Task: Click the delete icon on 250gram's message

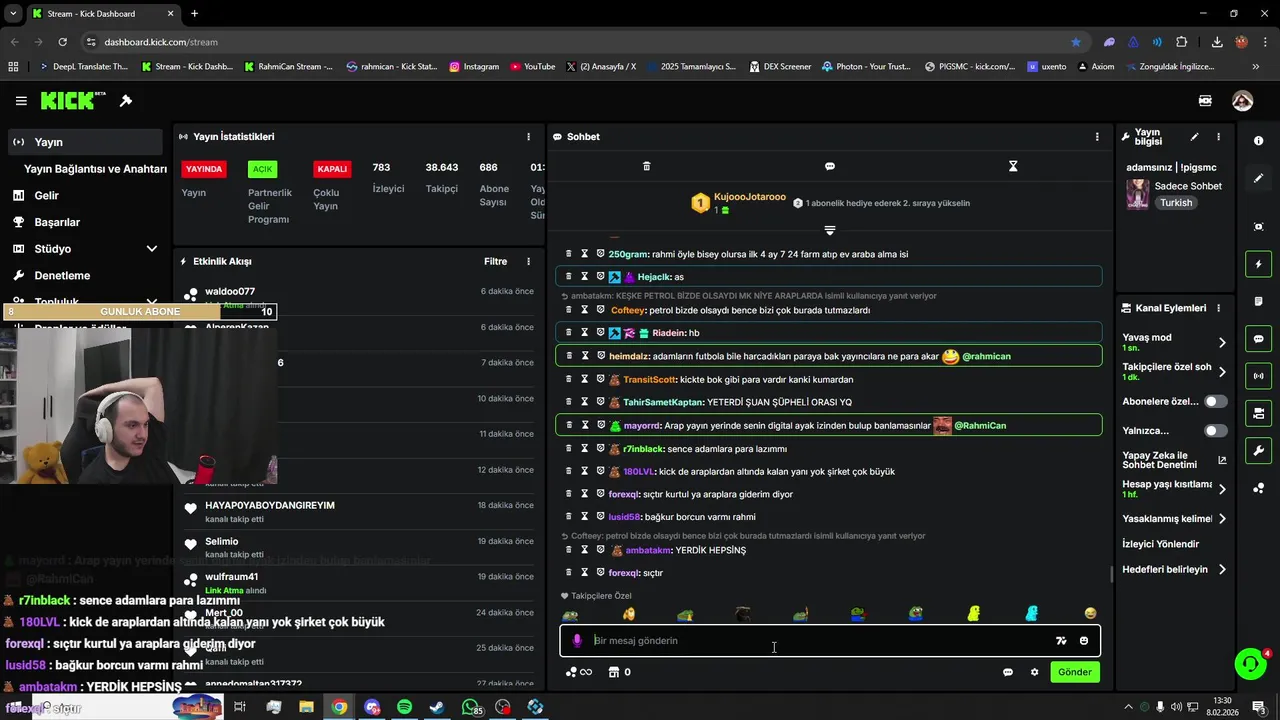Action: click(x=569, y=254)
